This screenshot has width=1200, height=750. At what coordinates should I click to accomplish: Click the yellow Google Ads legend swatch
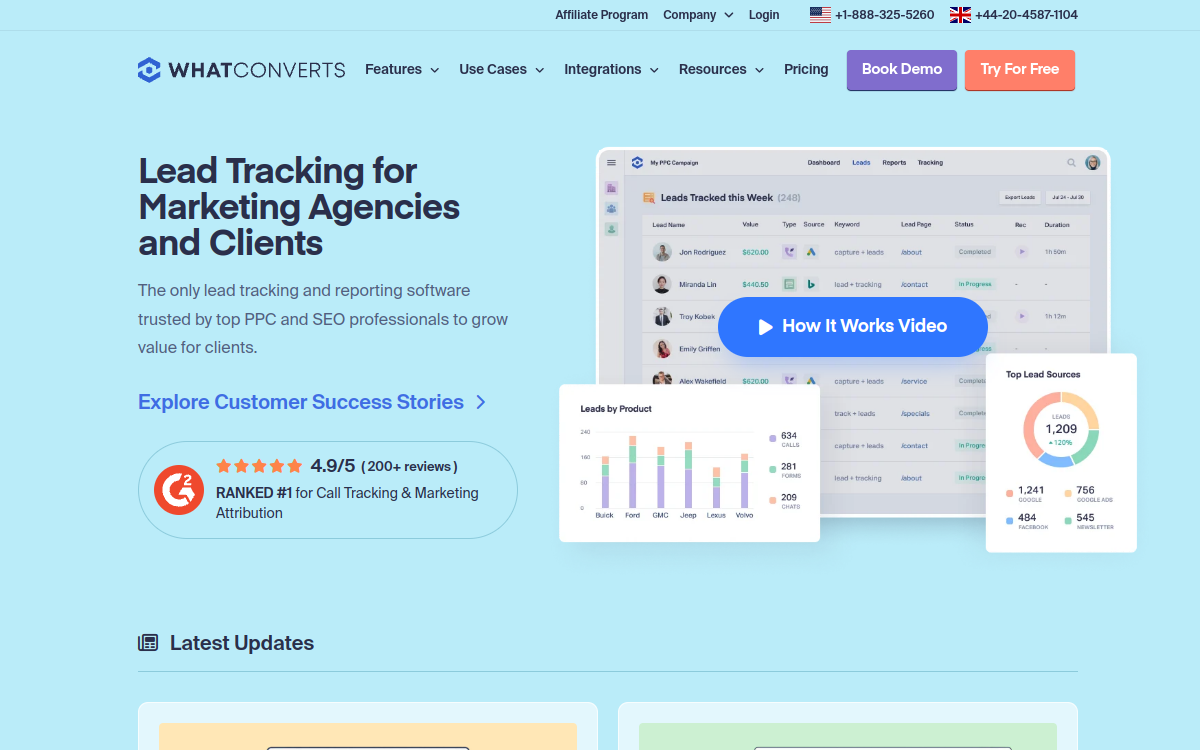(x=1068, y=493)
